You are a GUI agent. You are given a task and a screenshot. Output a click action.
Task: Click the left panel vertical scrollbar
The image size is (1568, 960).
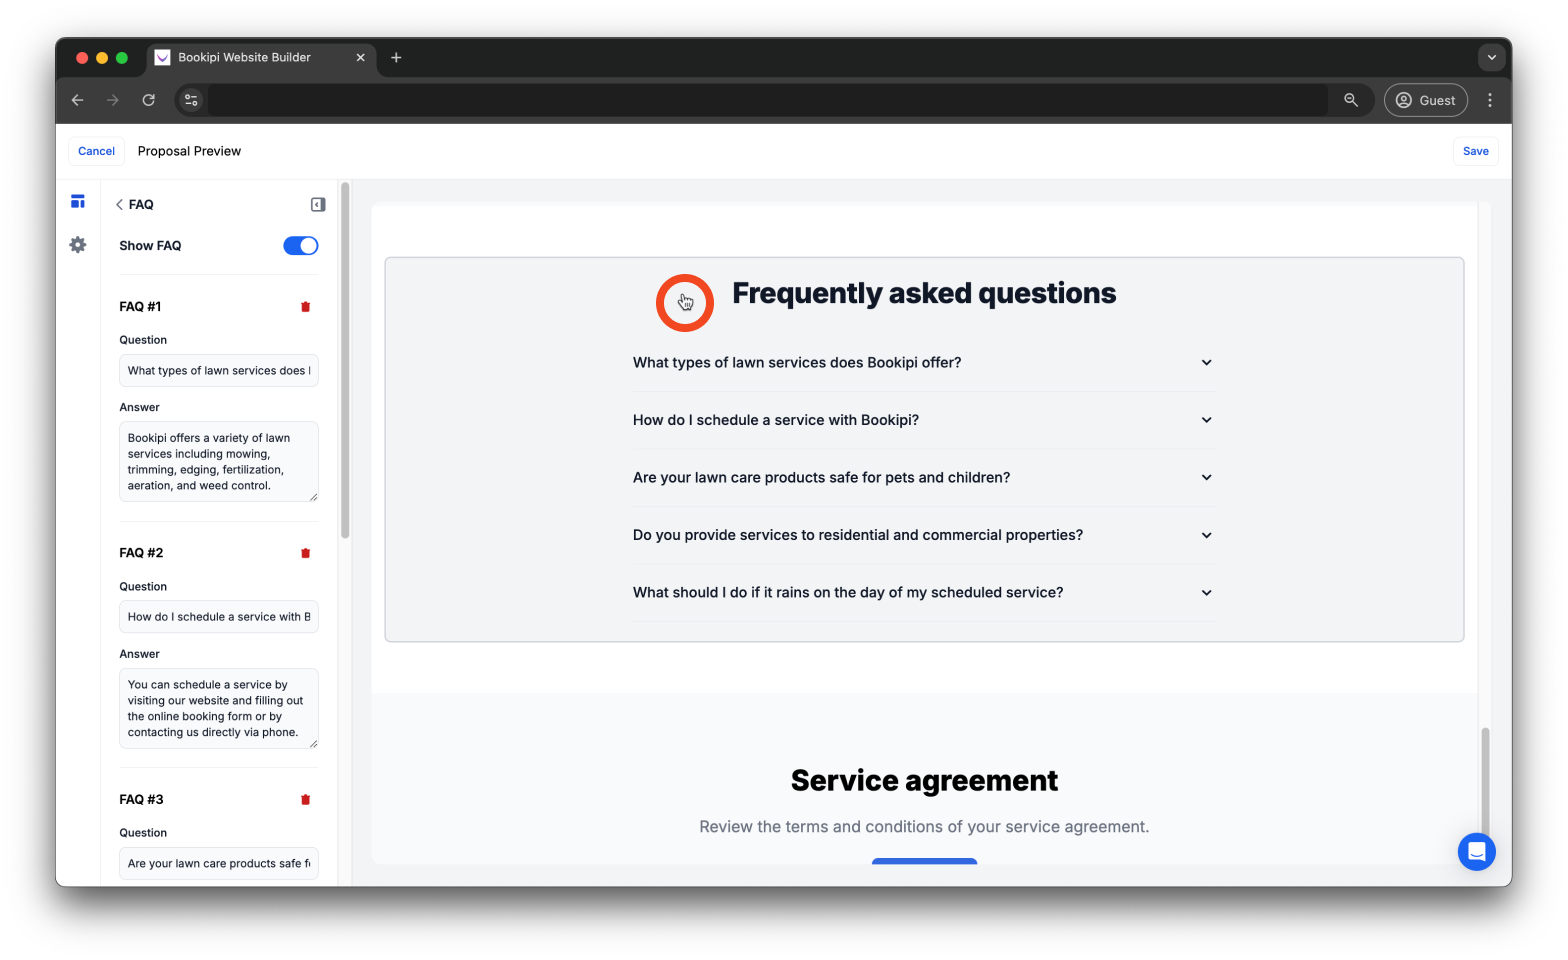[x=345, y=360]
